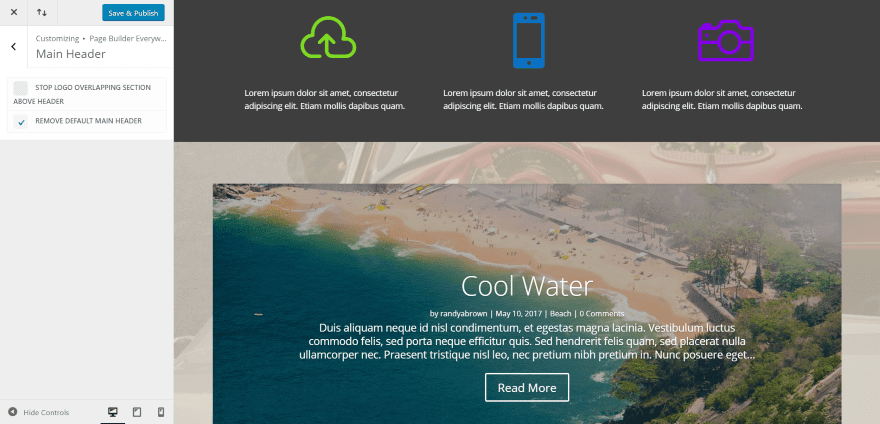Click the Hide Controls text label

[x=46, y=412]
